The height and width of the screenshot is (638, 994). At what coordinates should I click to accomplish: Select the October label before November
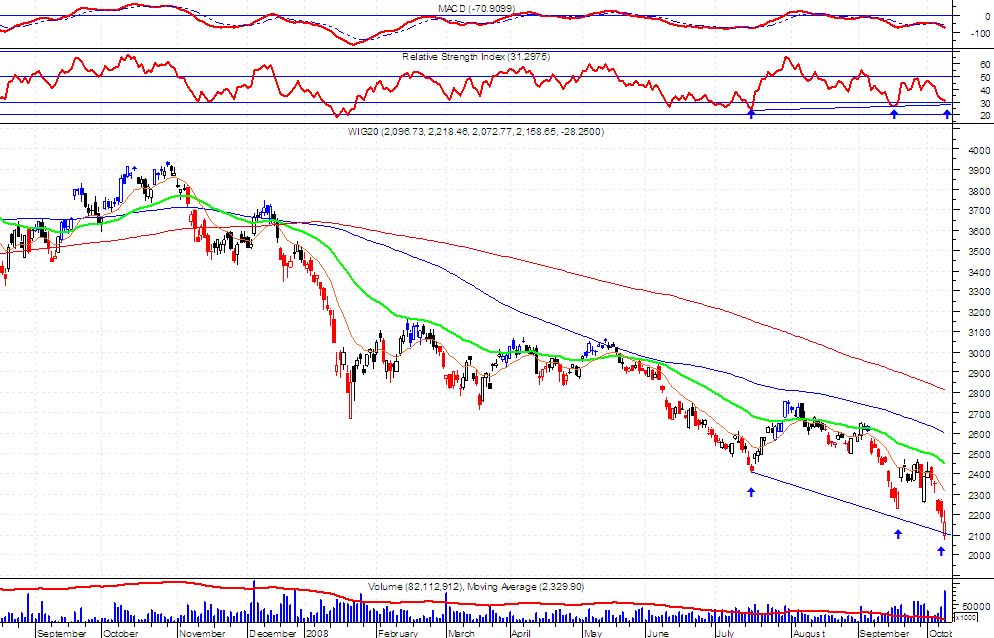click(x=120, y=633)
